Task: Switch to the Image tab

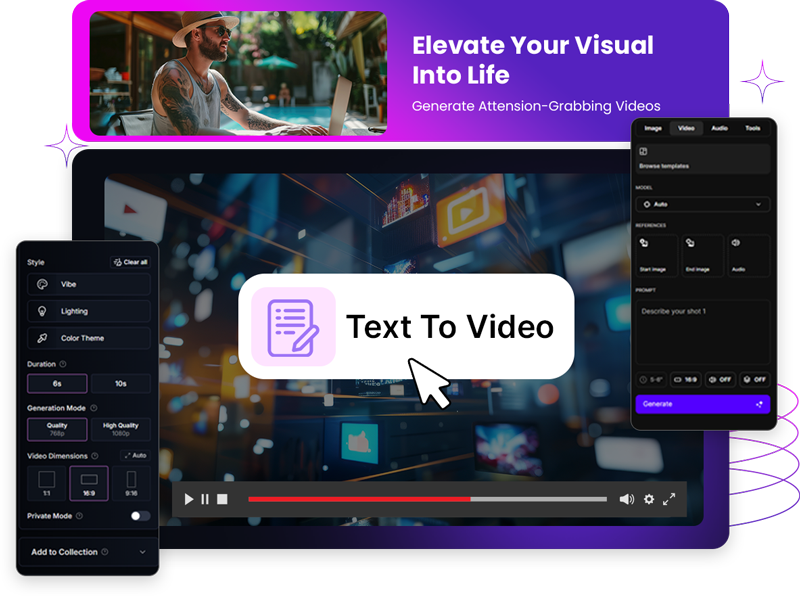Action: pyautogui.click(x=653, y=128)
